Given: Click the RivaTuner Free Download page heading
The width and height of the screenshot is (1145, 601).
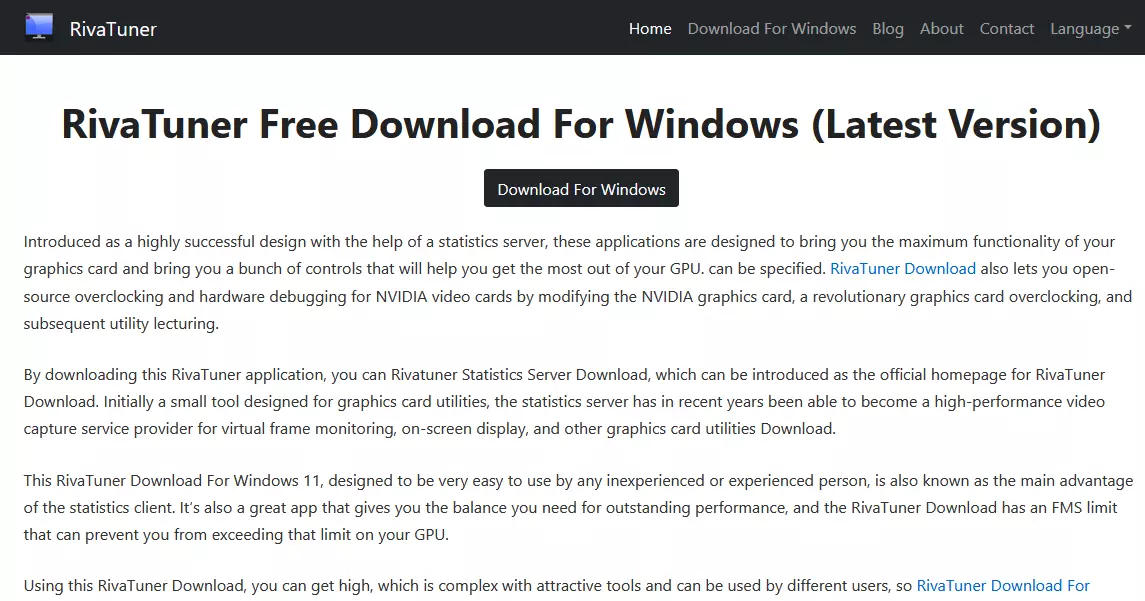Looking at the screenshot, I should [x=581, y=123].
